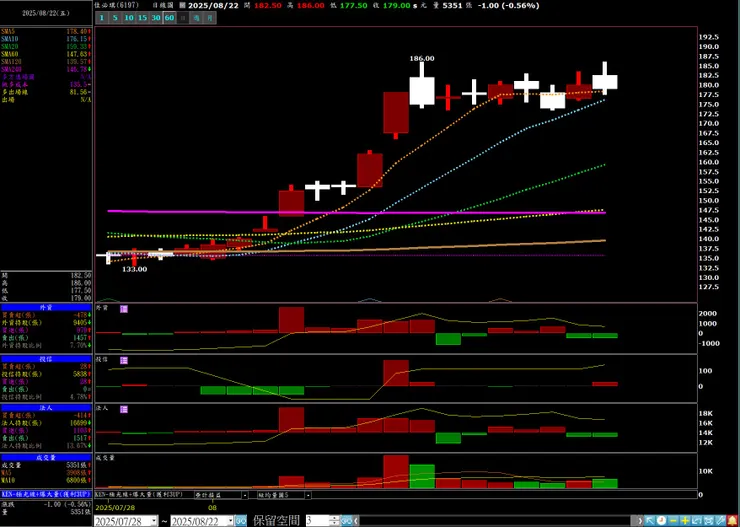Click the GO button beside end date

click(x=241, y=521)
